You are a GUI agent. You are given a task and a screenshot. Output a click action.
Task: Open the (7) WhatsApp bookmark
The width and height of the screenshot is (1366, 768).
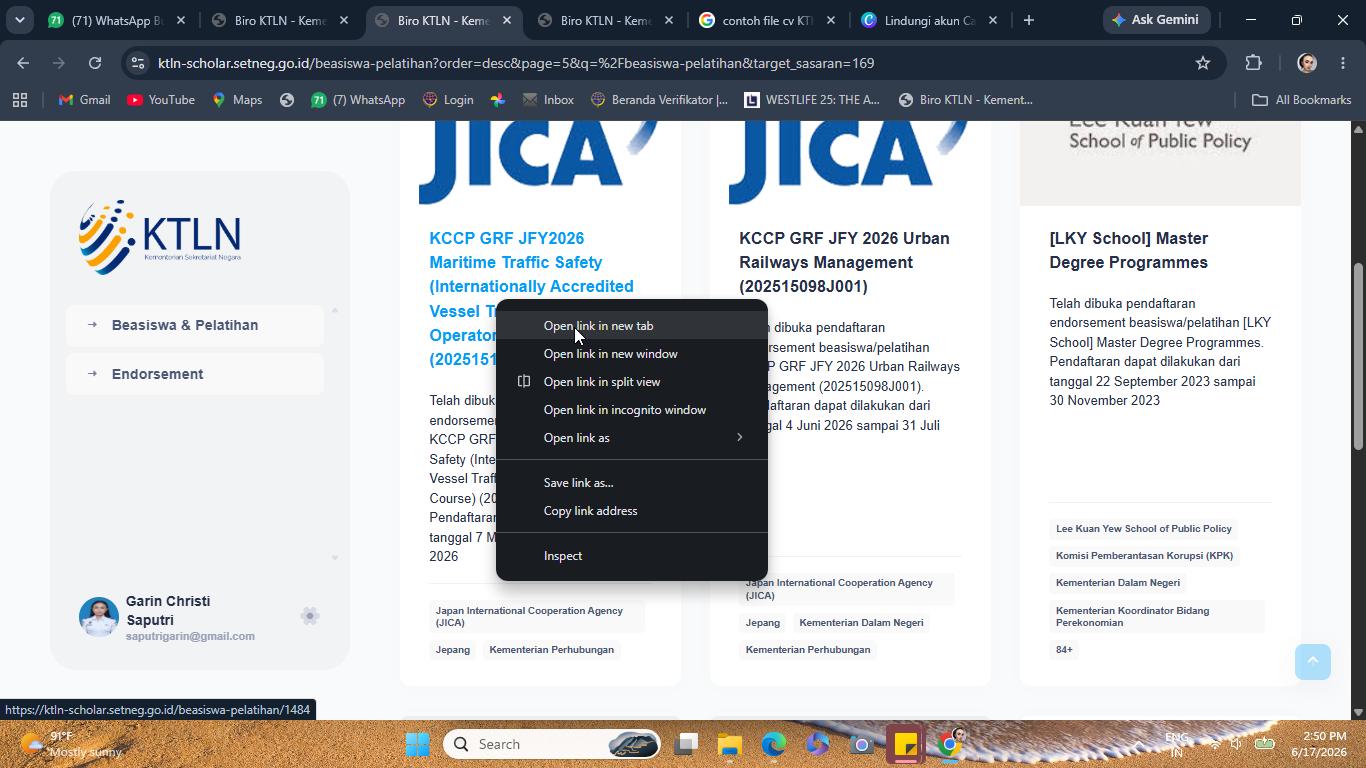(358, 100)
